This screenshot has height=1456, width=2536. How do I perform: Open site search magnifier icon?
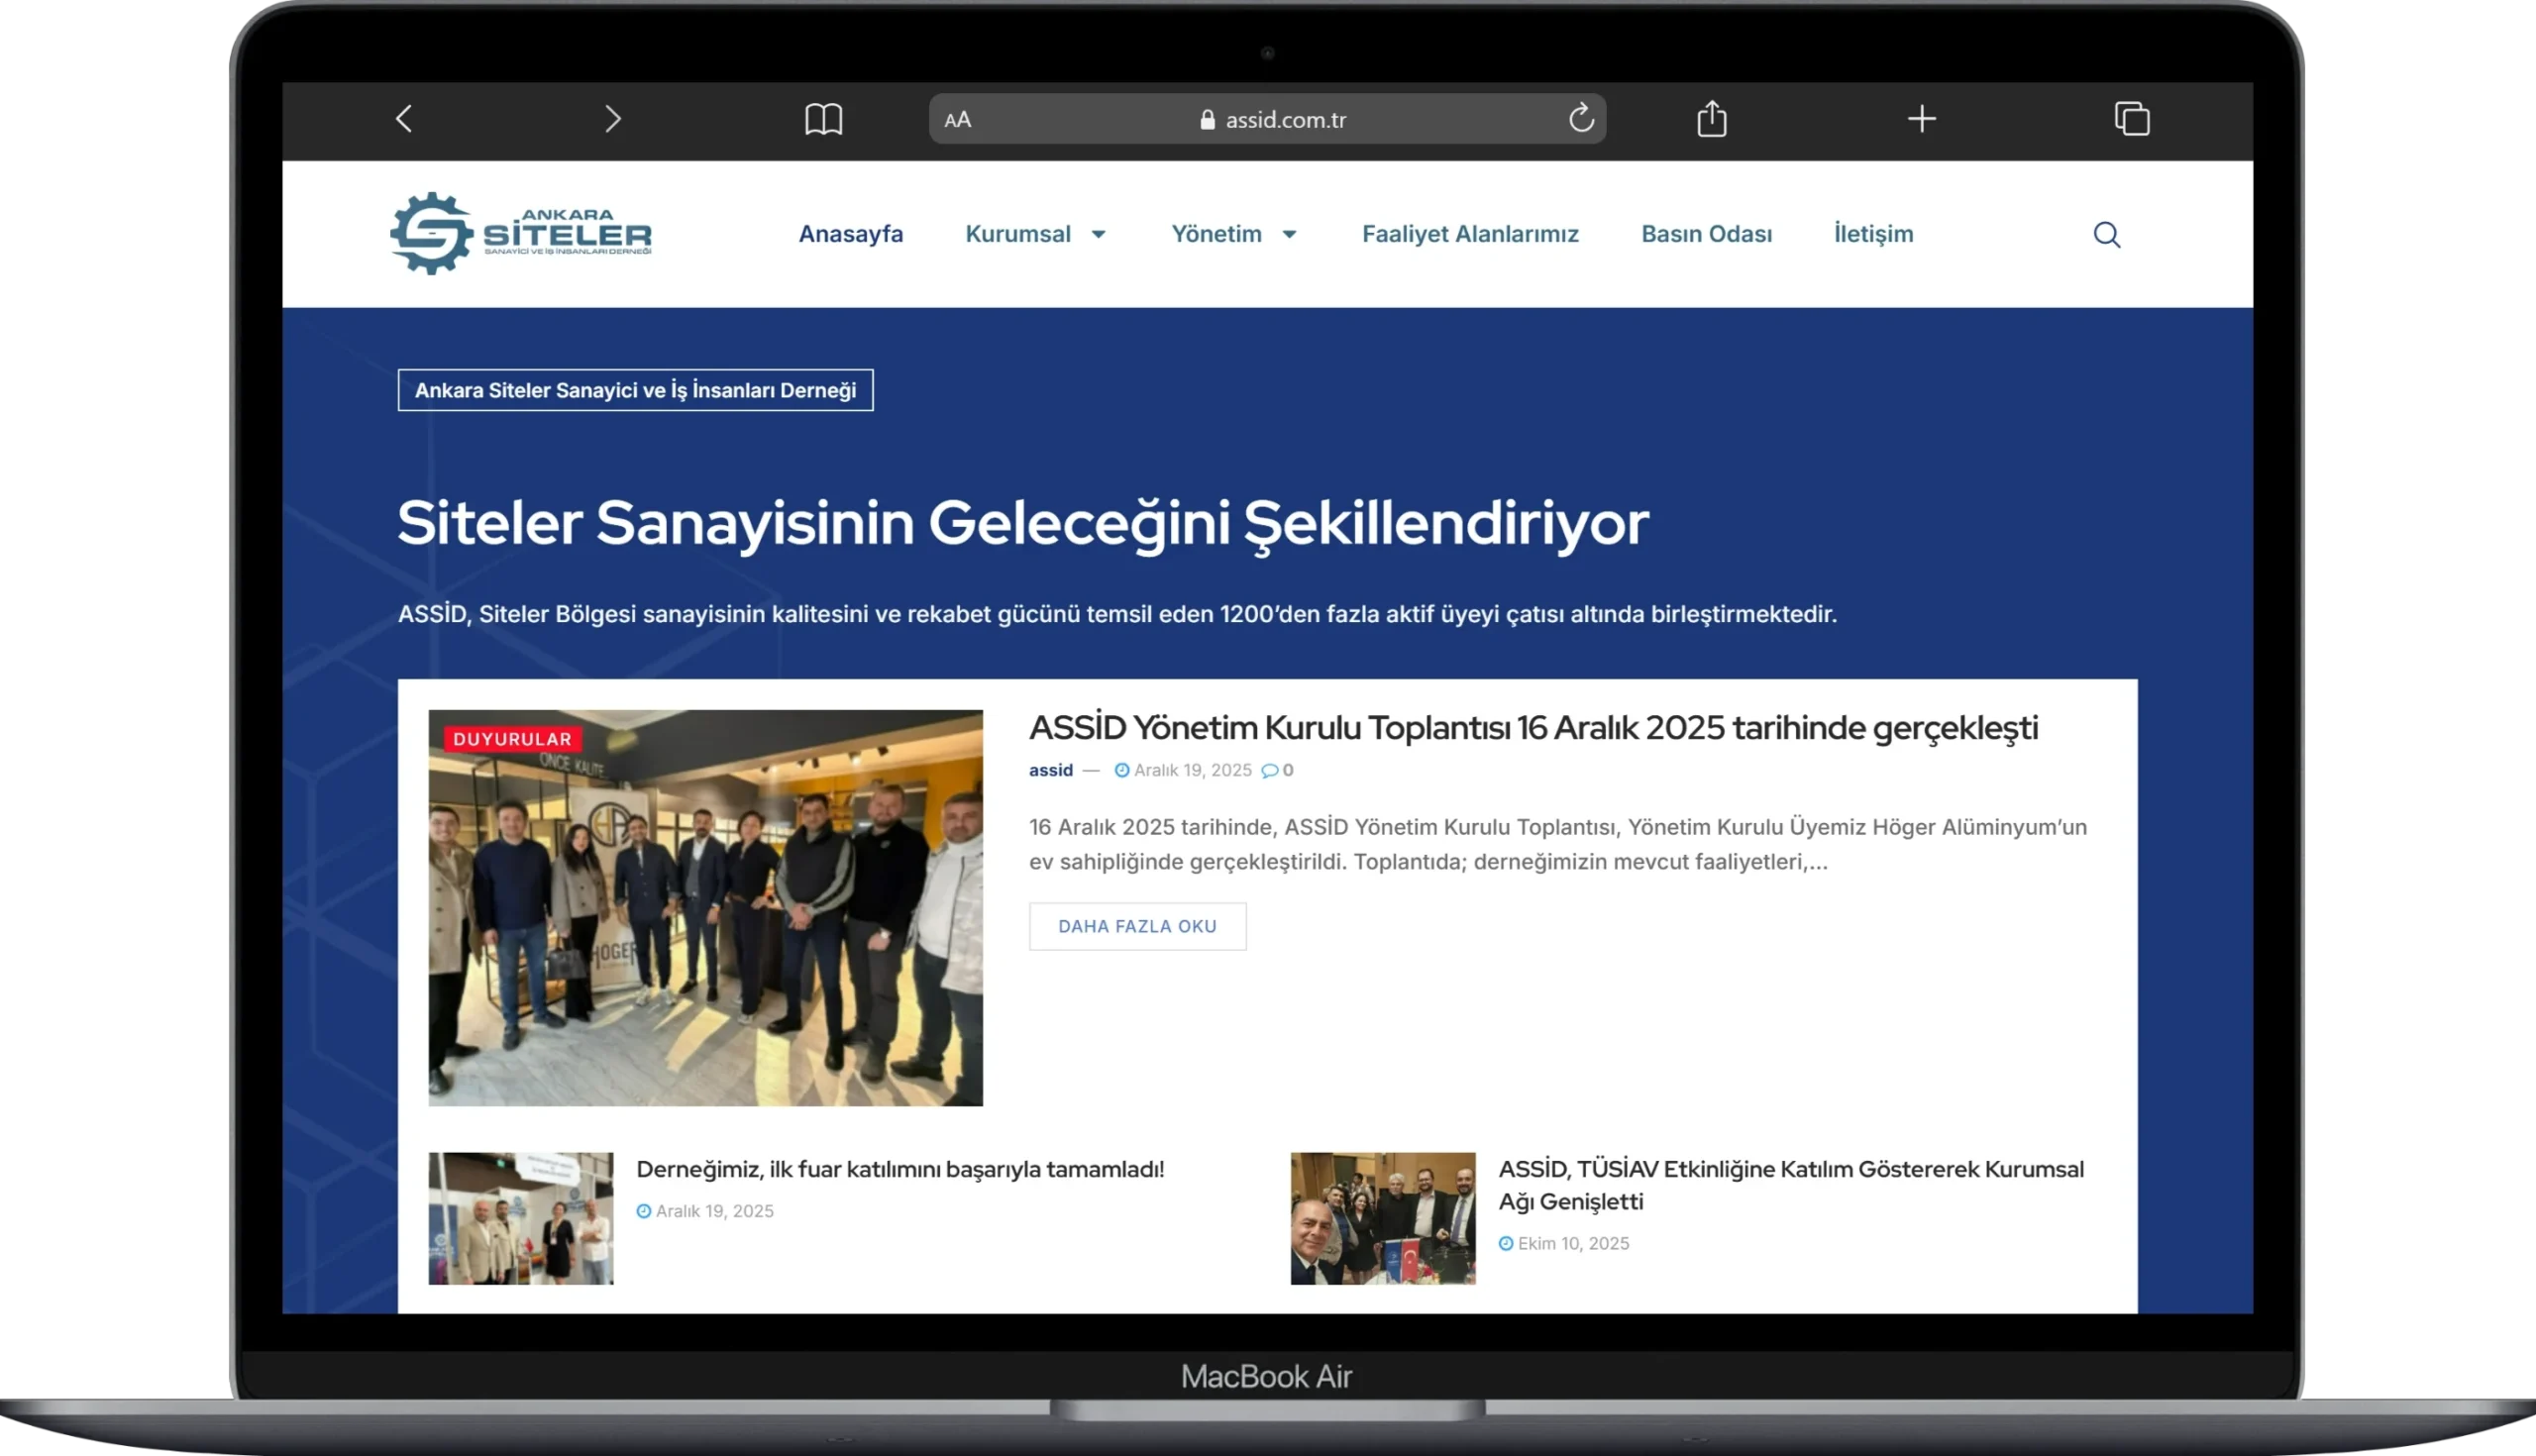click(2106, 234)
